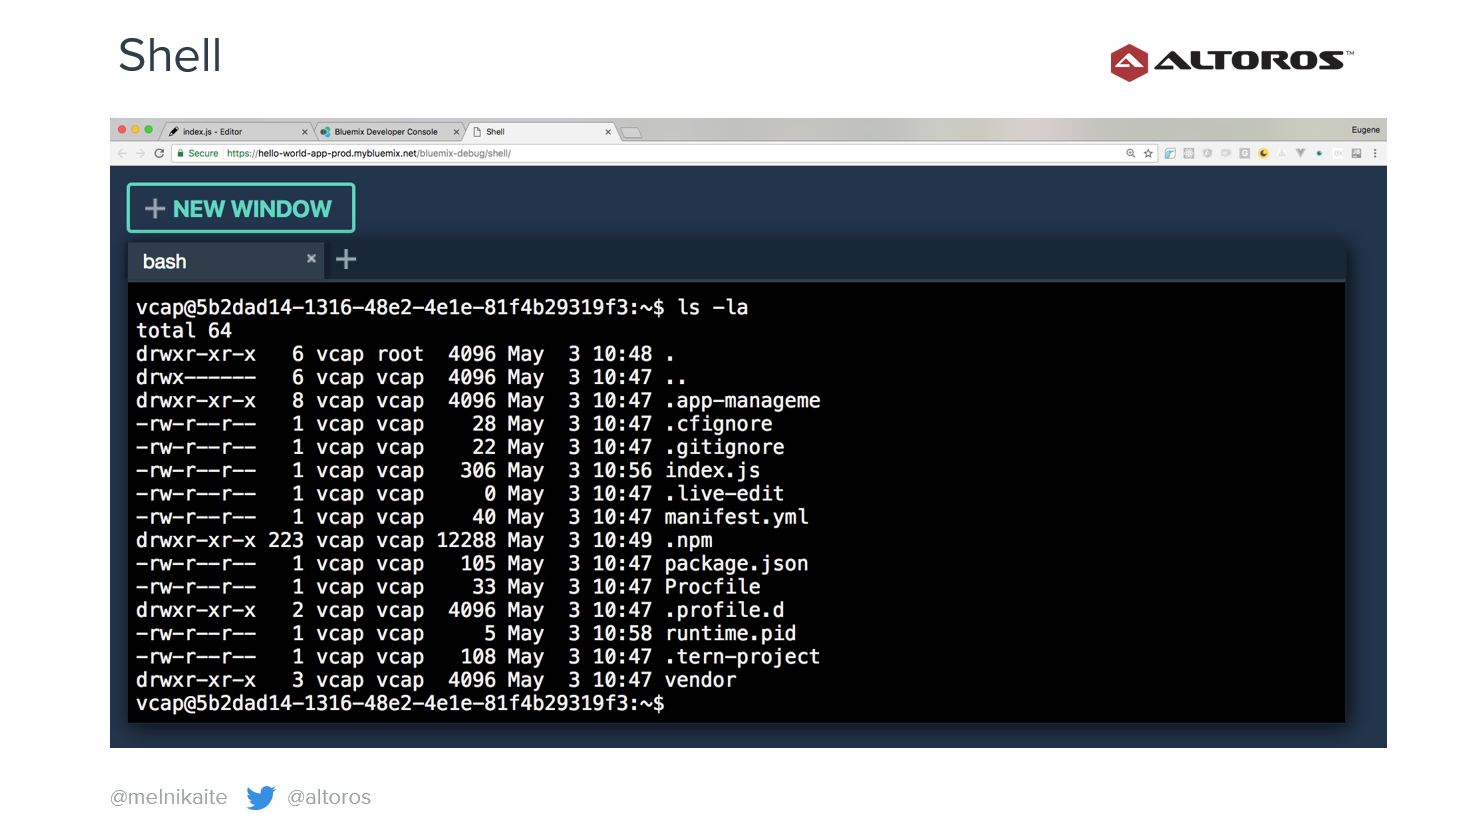Open the Chrome three-dot menu
Viewport: 1460px width, 821px height.
coord(1375,153)
